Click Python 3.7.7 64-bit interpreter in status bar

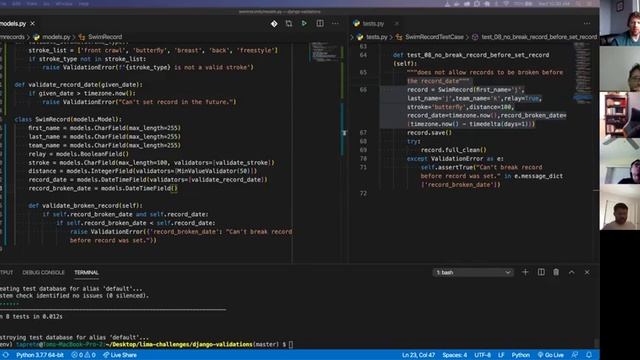click(40, 355)
